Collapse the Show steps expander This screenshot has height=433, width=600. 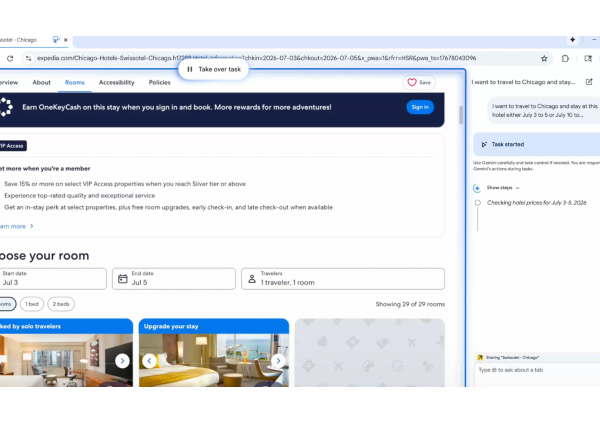tap(503, 188)
